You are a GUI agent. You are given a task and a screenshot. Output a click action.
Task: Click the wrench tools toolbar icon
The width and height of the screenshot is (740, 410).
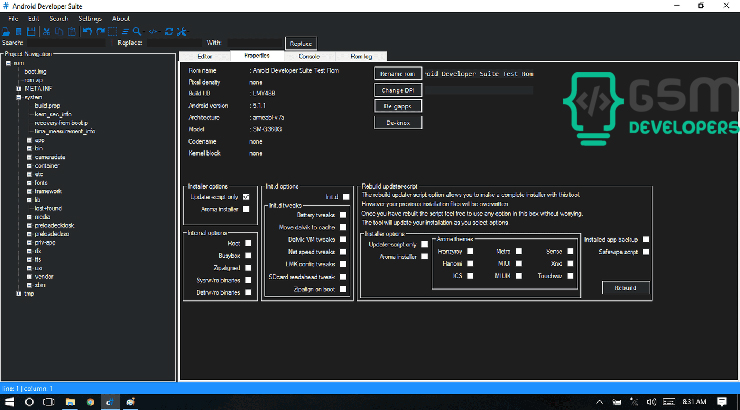[181, 32]
